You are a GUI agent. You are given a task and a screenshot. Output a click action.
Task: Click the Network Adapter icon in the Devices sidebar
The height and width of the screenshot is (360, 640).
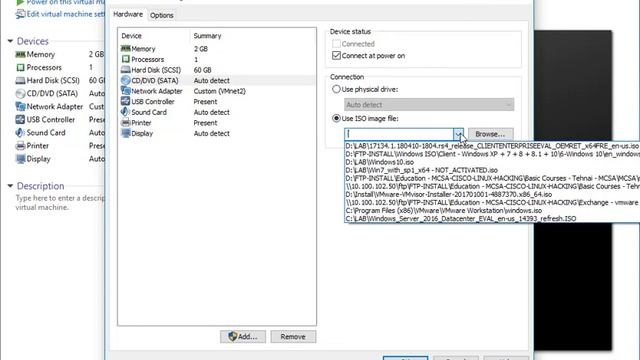pyautogui.click(x=20, y=107)
